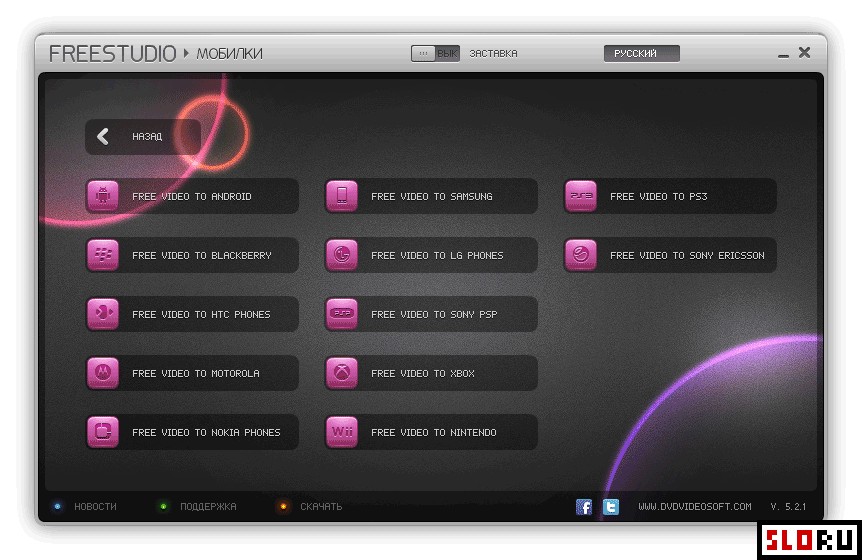The width and height of the screenshot is (862, 560).
Task: Open Free Video to Nintendo label
Action: (434, 433)
